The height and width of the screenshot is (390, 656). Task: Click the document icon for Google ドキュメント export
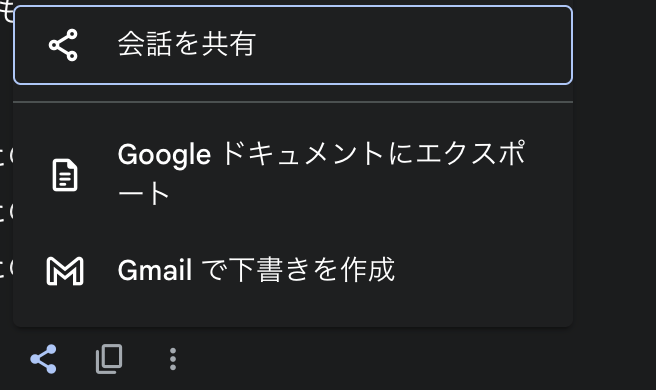tap(65, 175)
